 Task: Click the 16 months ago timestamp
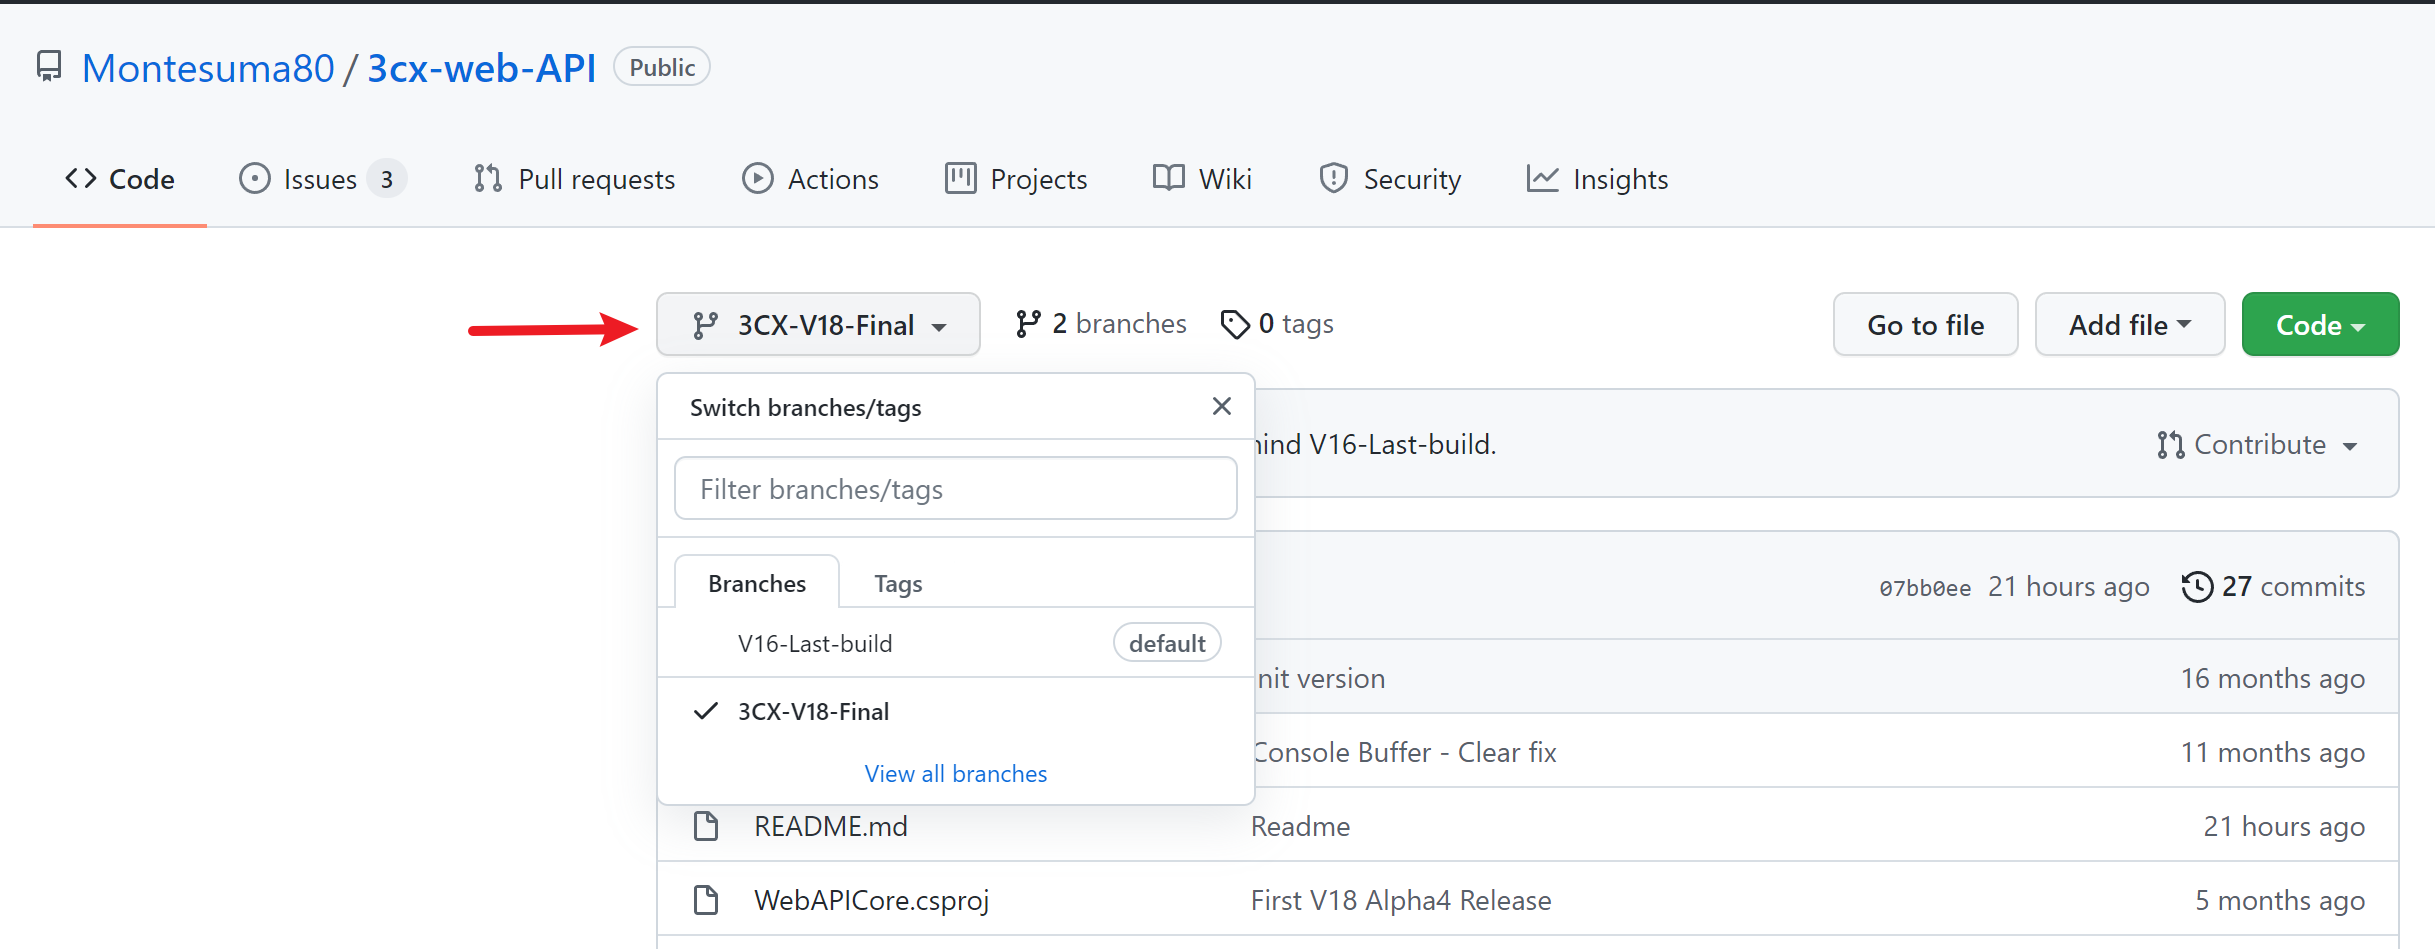(2273, 678)
